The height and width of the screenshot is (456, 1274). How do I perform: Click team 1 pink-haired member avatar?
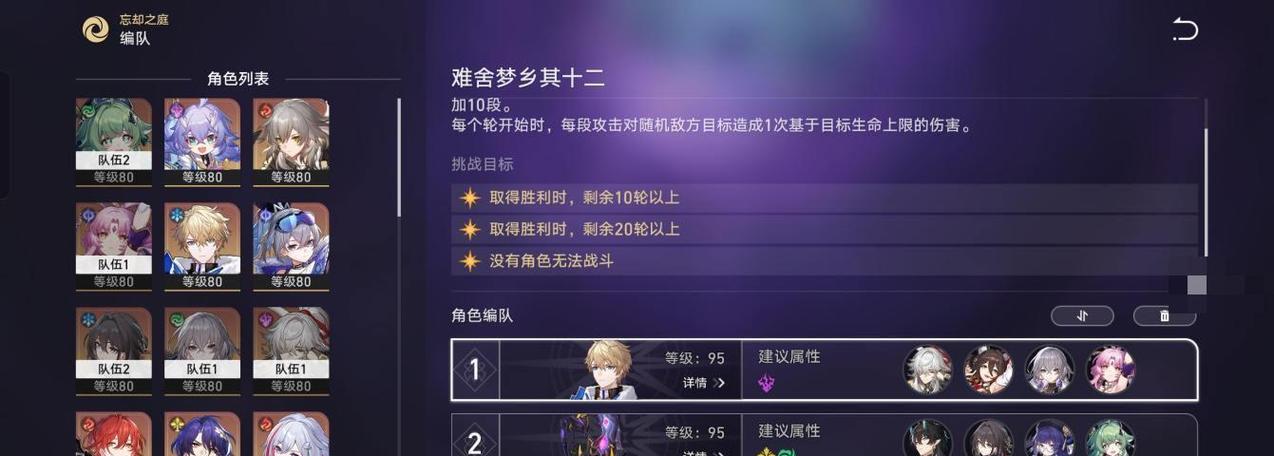tap(1110, 370)
